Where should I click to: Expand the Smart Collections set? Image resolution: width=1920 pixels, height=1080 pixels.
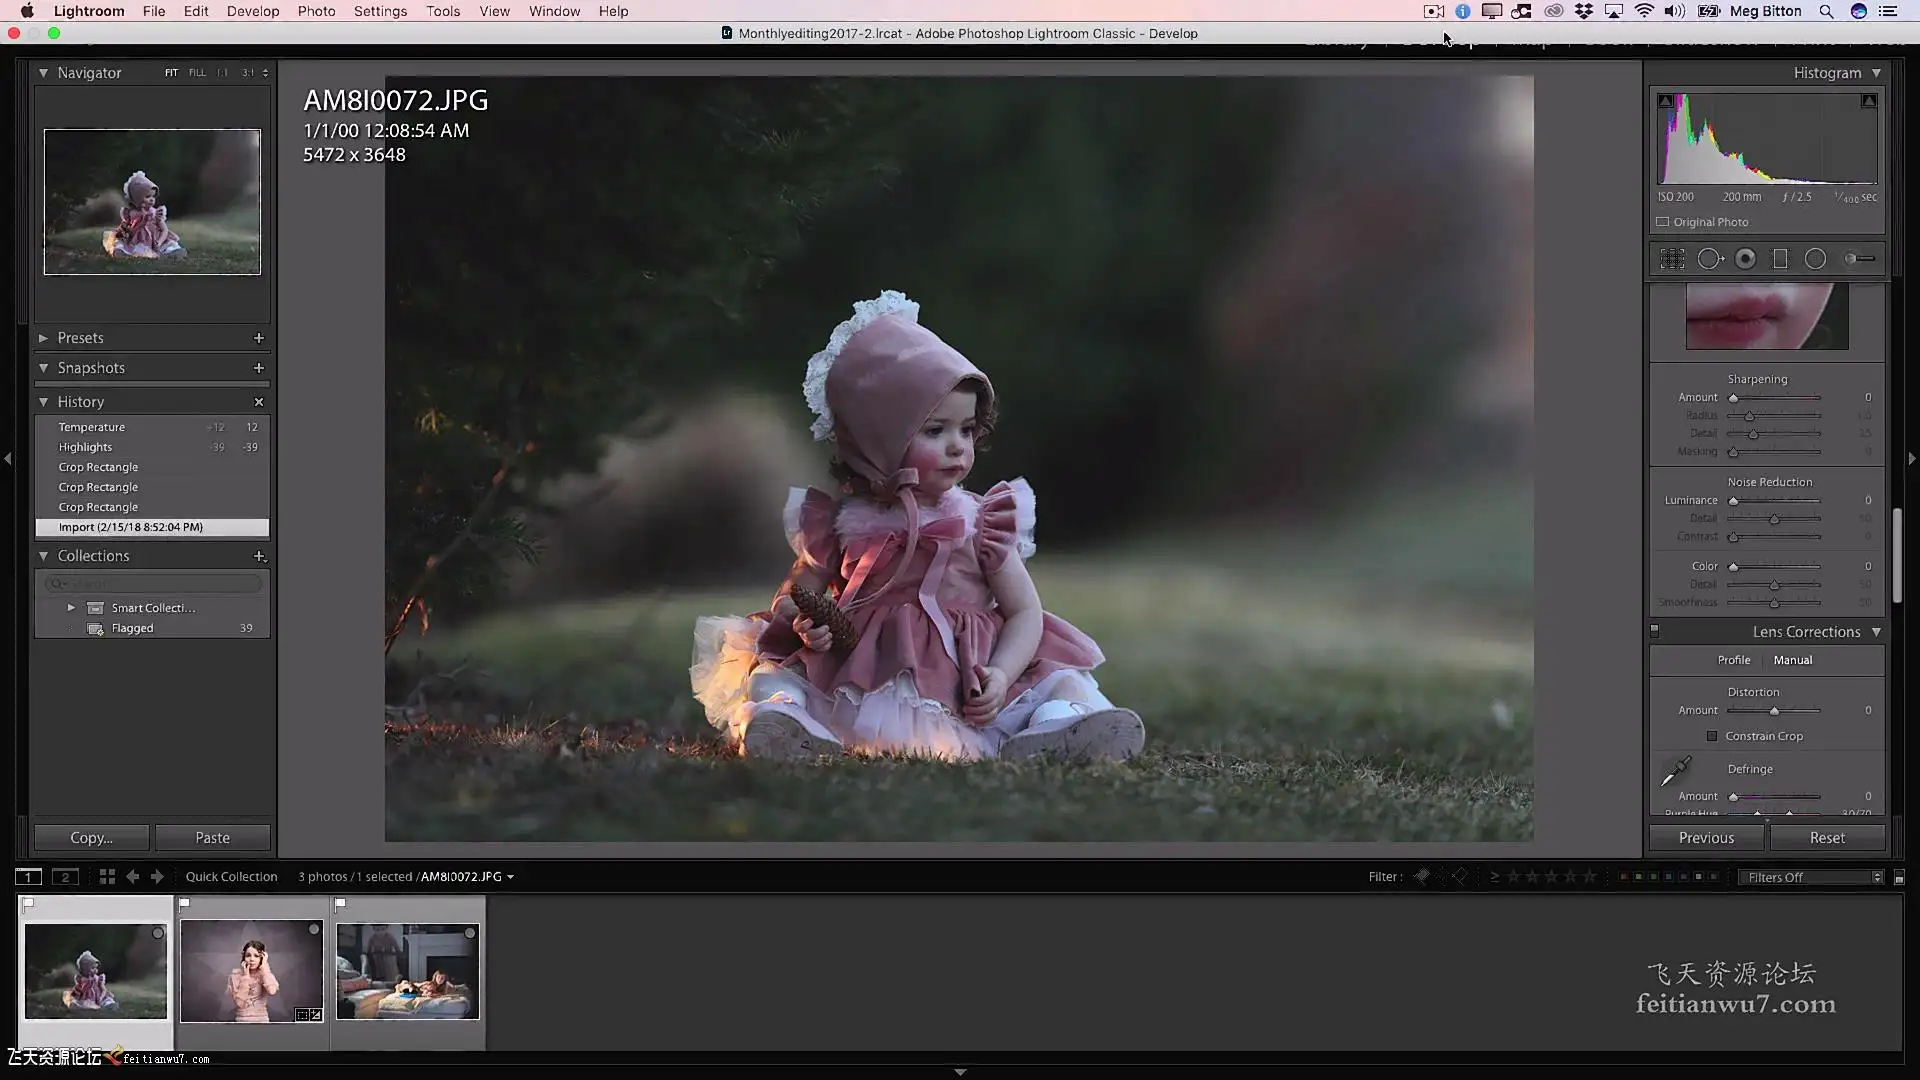tap(71, 608)
